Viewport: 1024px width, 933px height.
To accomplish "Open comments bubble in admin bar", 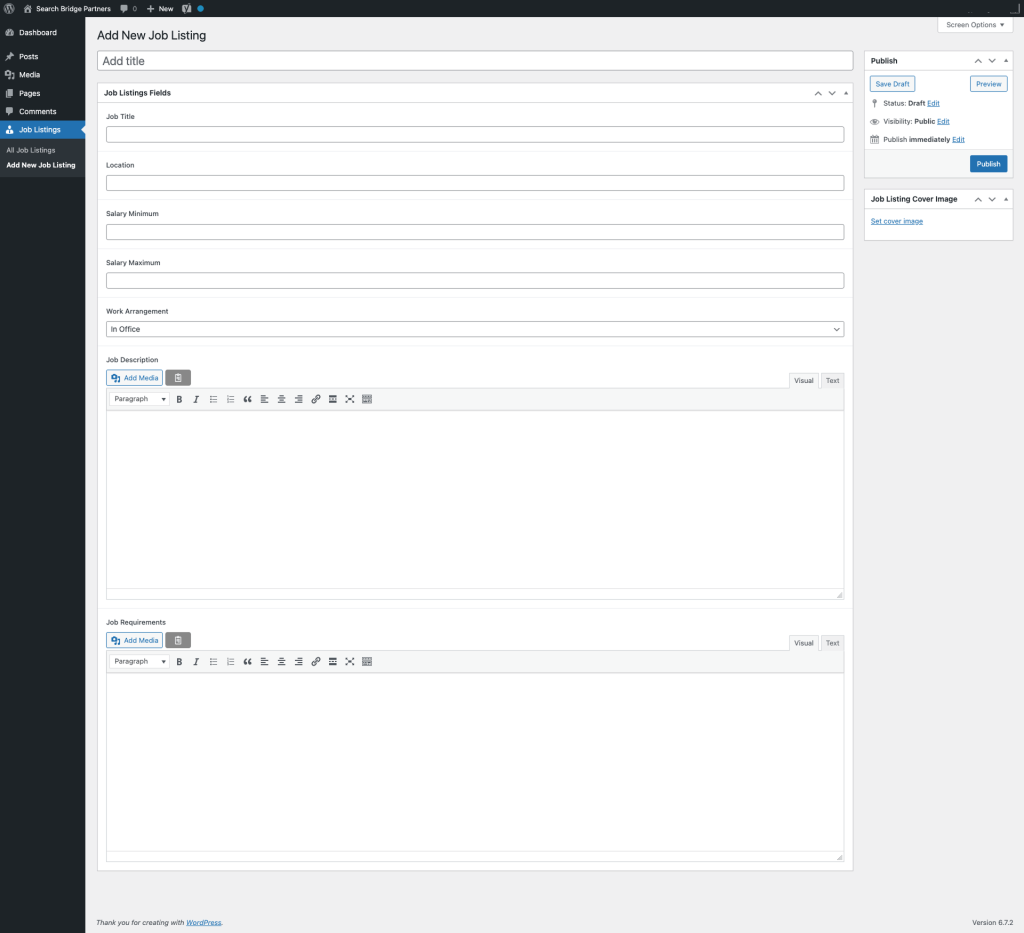I will pyautogui.click(x=128, y=8).
